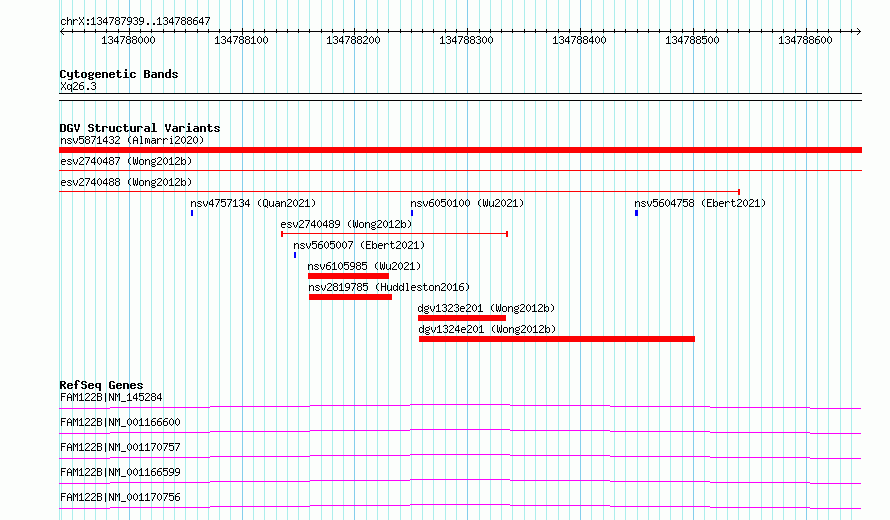Select the red bar under dgv1323e201
Screen dimensions: 890x520
[462, 318]
